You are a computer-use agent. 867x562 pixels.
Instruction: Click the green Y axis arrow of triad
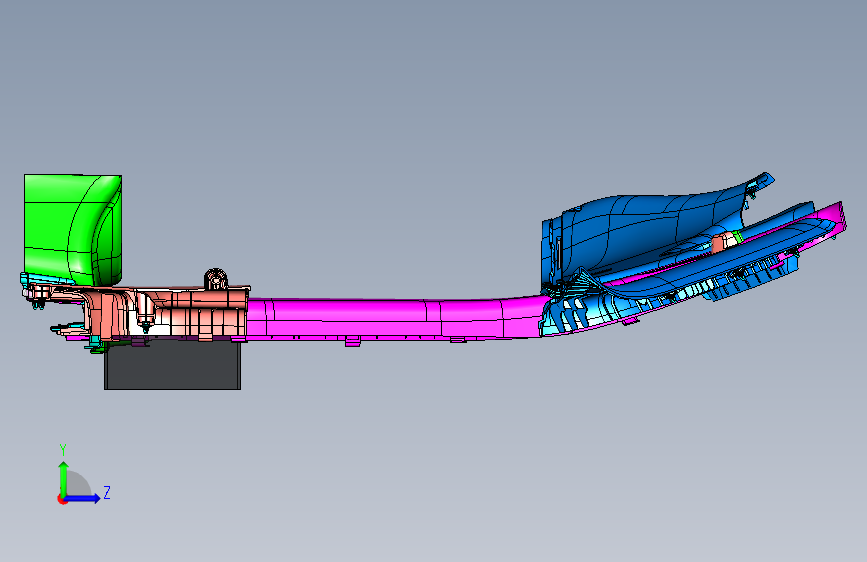[x=64, y=479]
